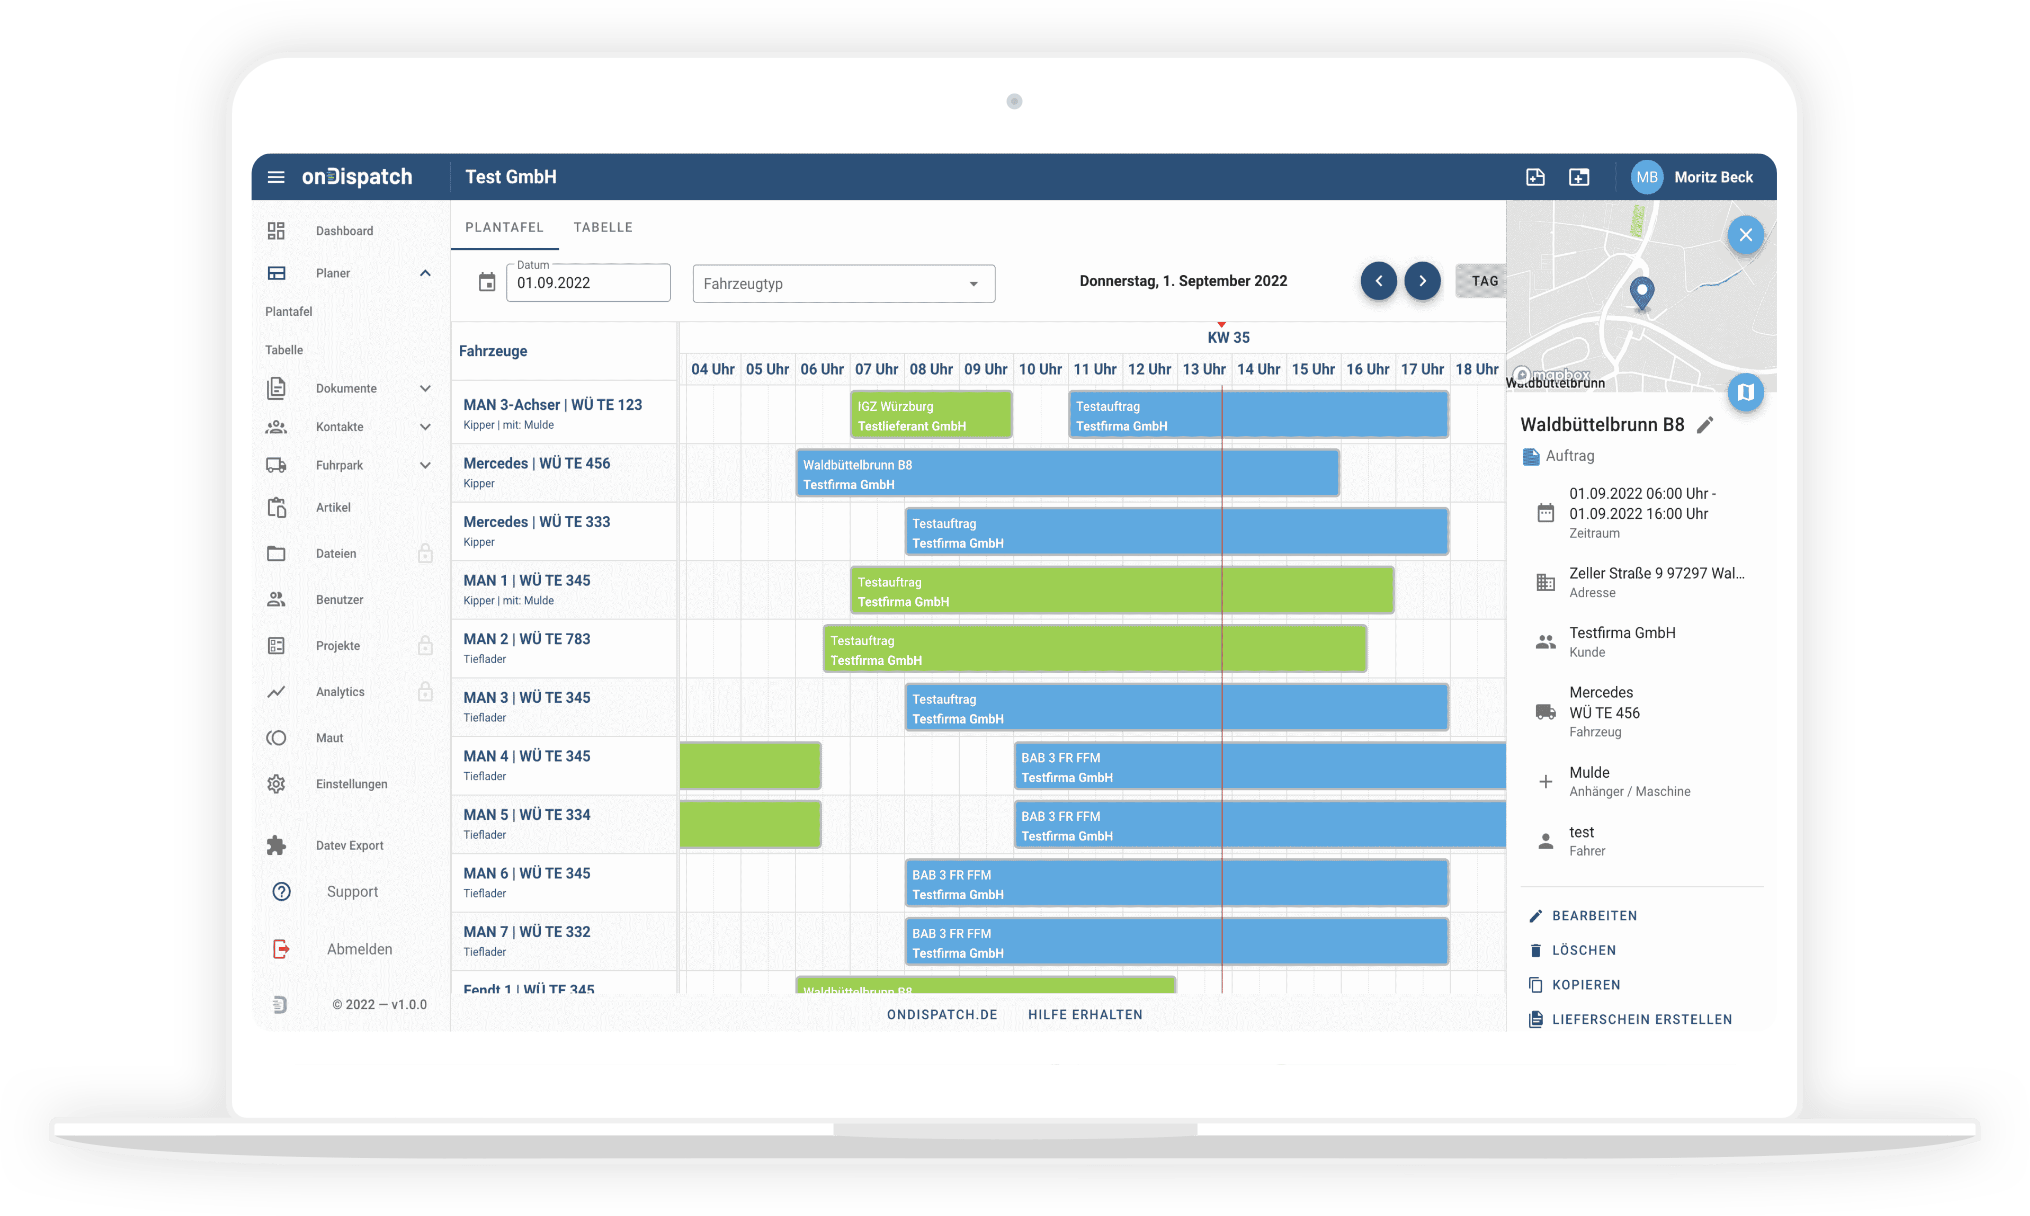The width and height of the screenshot is (2030, 1216).
Task: Click LIEFERSCHEIN ERSTELLEN in the detail panel
Action: click(x=1643, y=1019)
